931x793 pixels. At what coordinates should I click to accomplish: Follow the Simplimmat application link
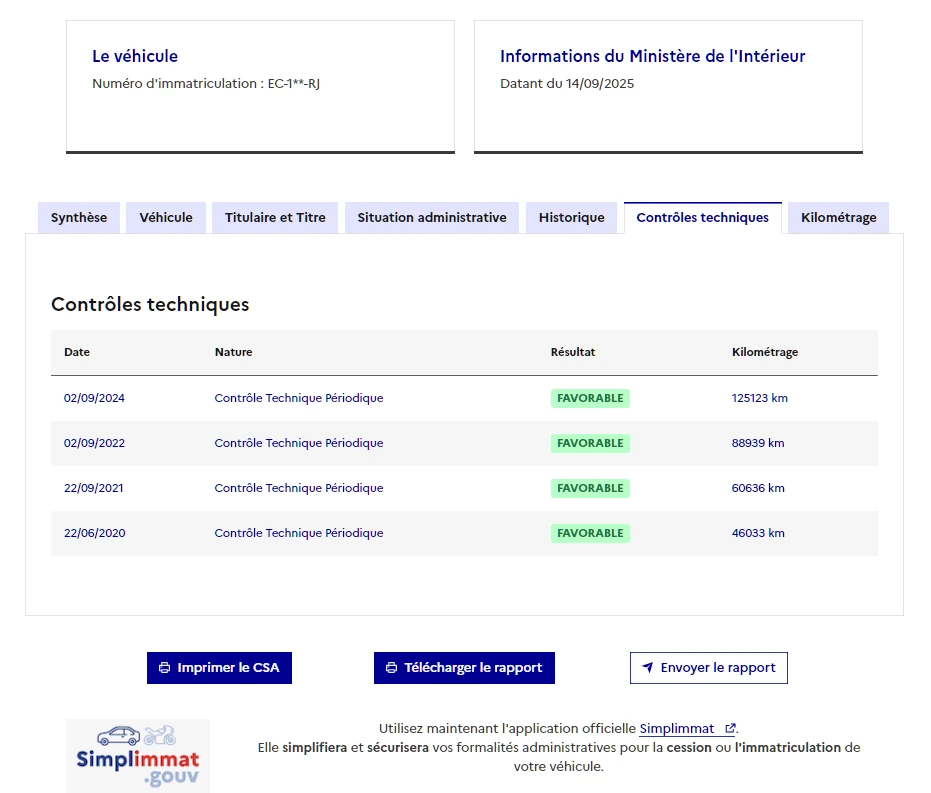click(x=677, y=729)
